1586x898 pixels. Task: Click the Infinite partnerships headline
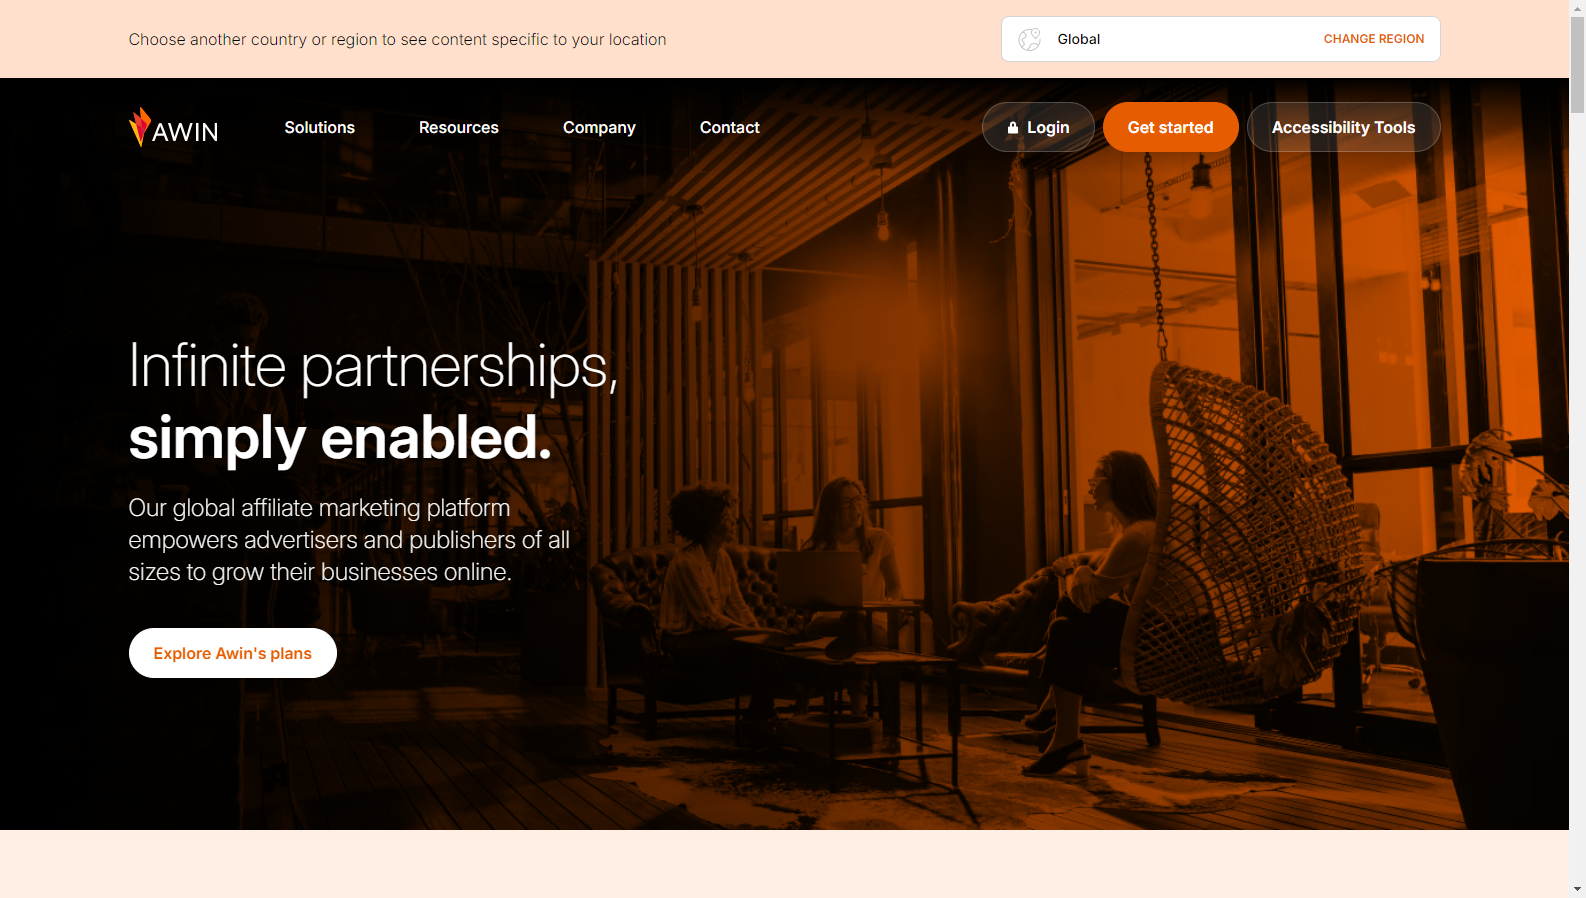tap(373, 401)
